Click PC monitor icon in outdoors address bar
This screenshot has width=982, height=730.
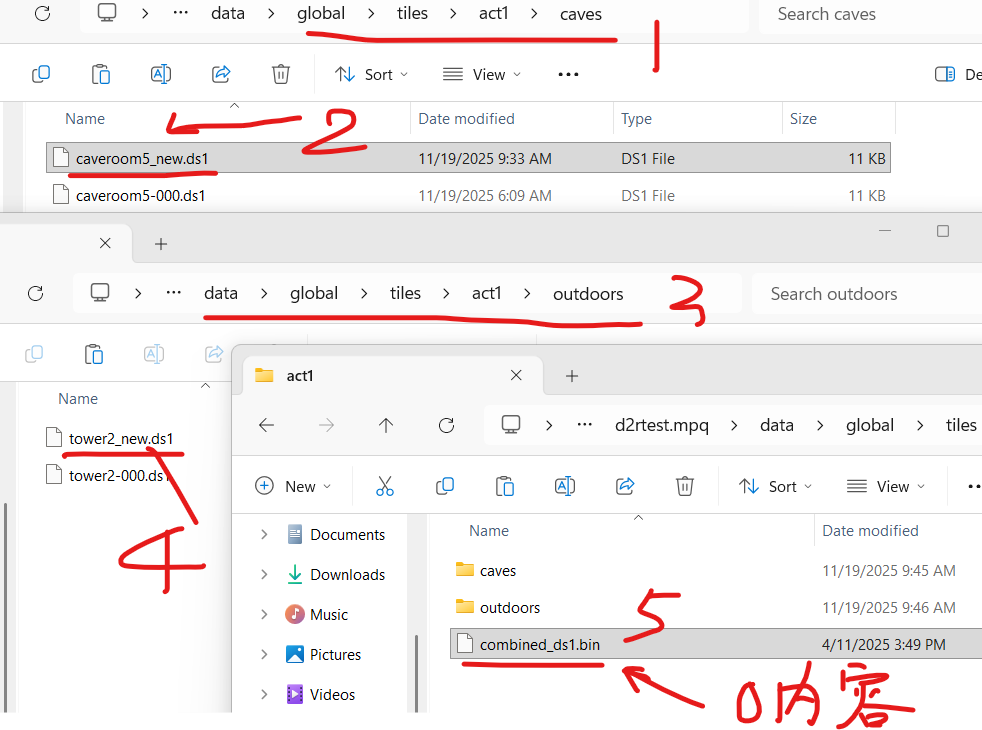100,292
